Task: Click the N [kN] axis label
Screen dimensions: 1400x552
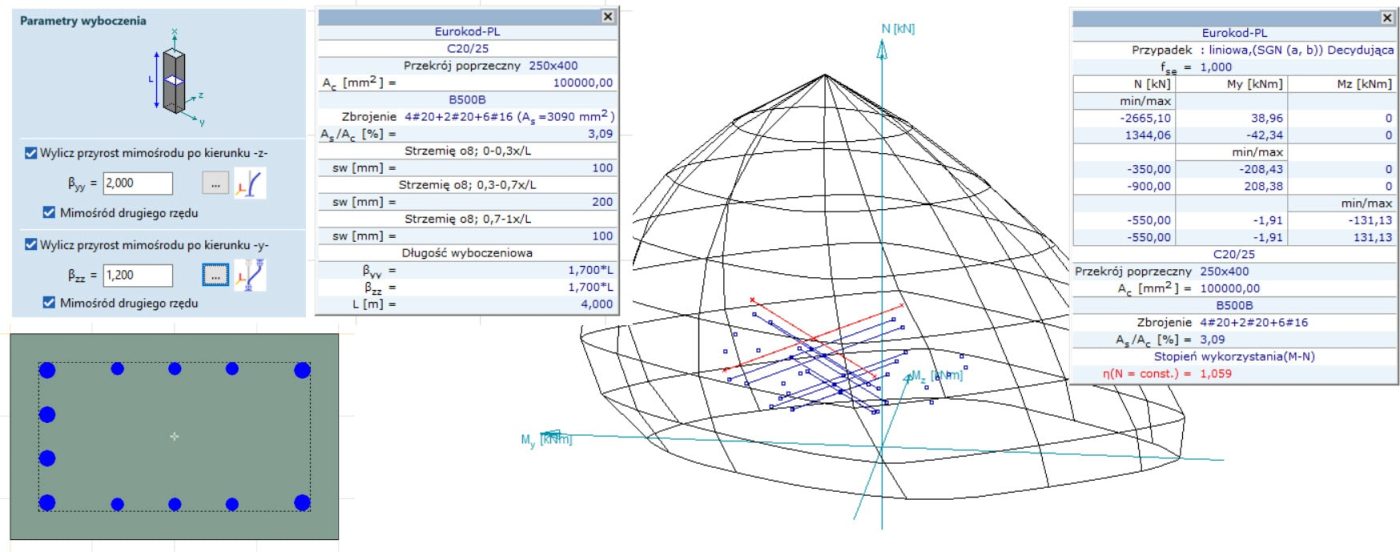Action: pos(899,29)
